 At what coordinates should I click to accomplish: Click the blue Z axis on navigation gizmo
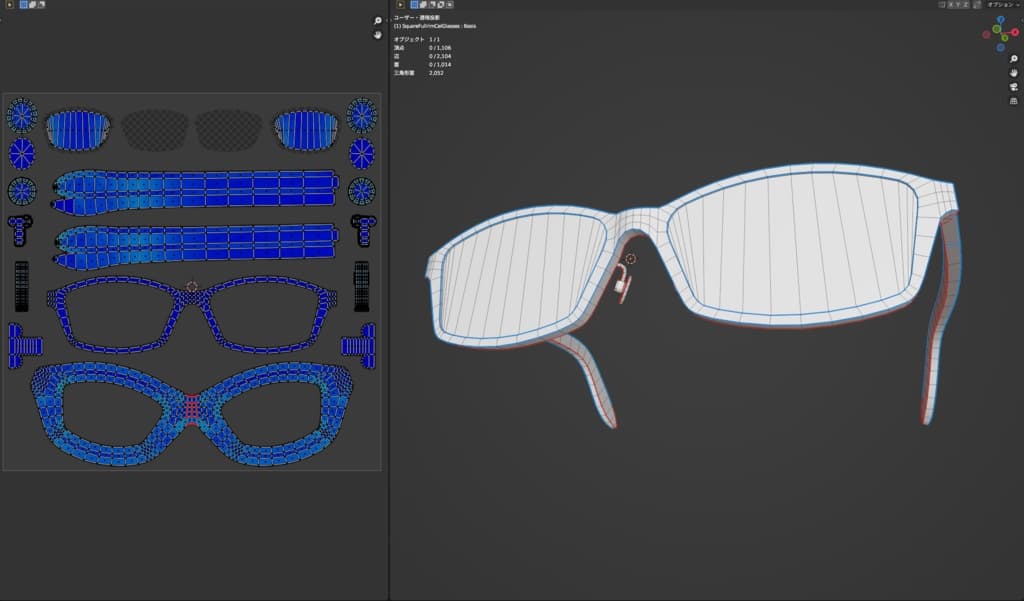1001,20
